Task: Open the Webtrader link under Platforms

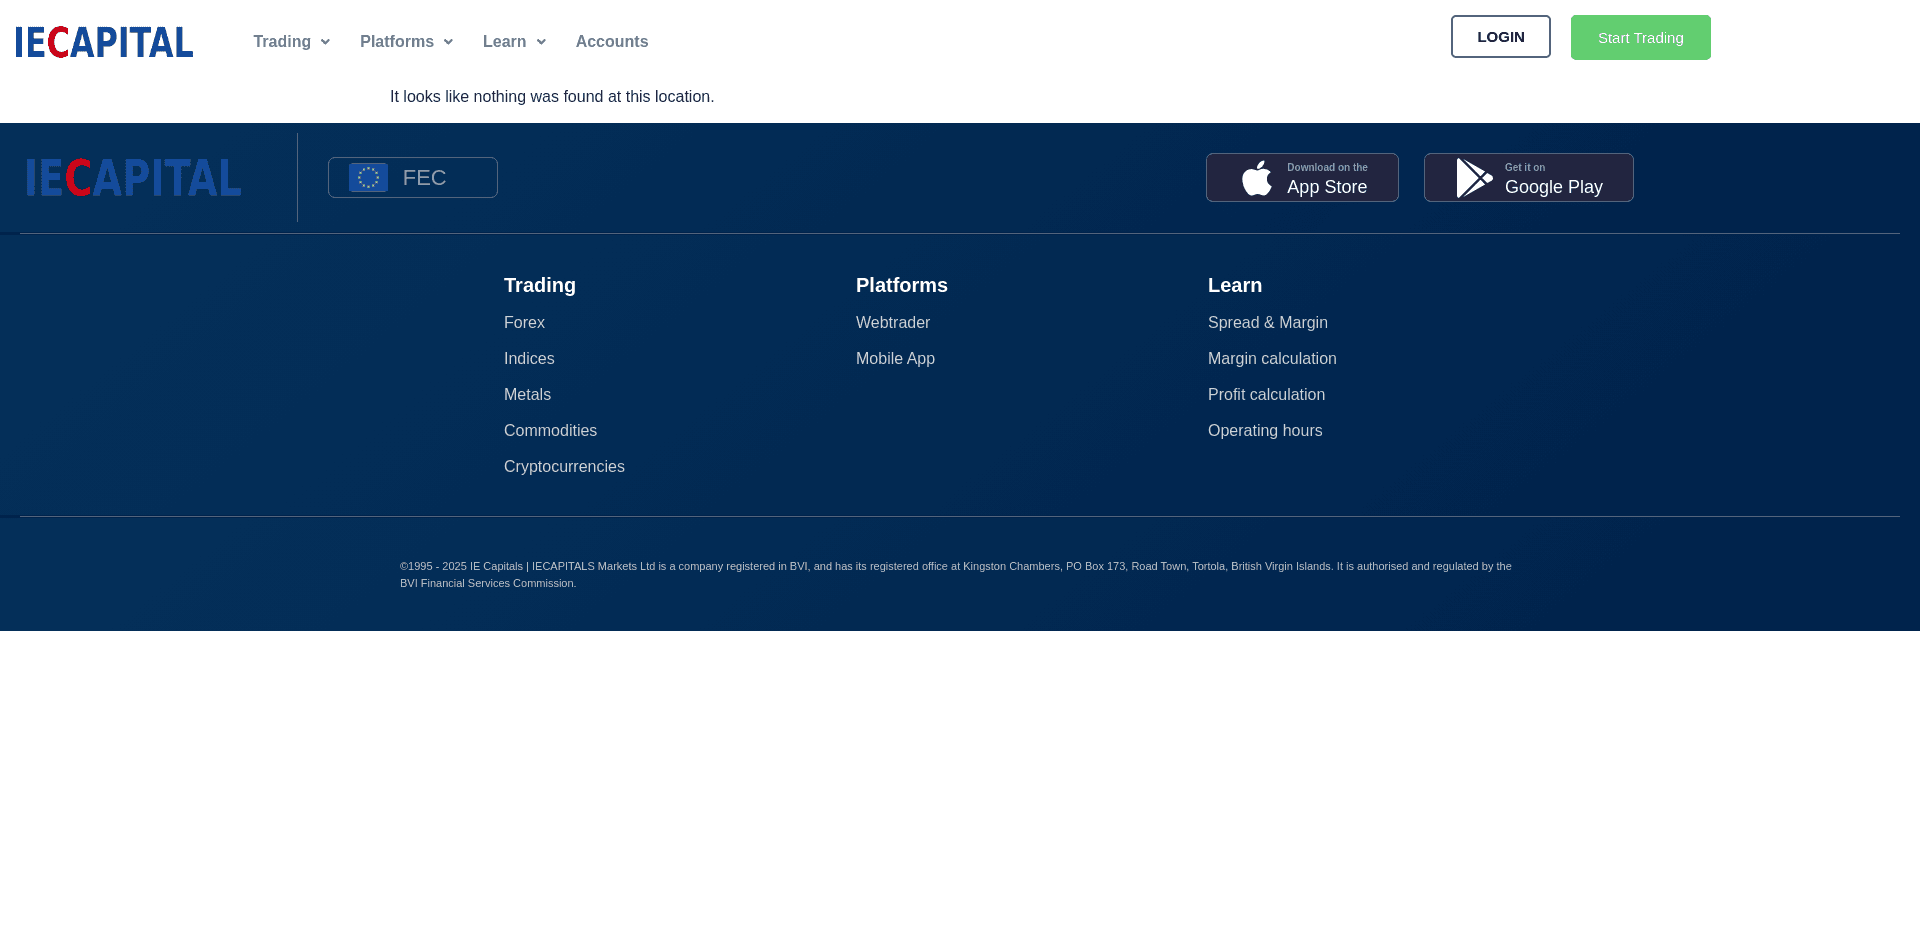Action: coord(893,322)
